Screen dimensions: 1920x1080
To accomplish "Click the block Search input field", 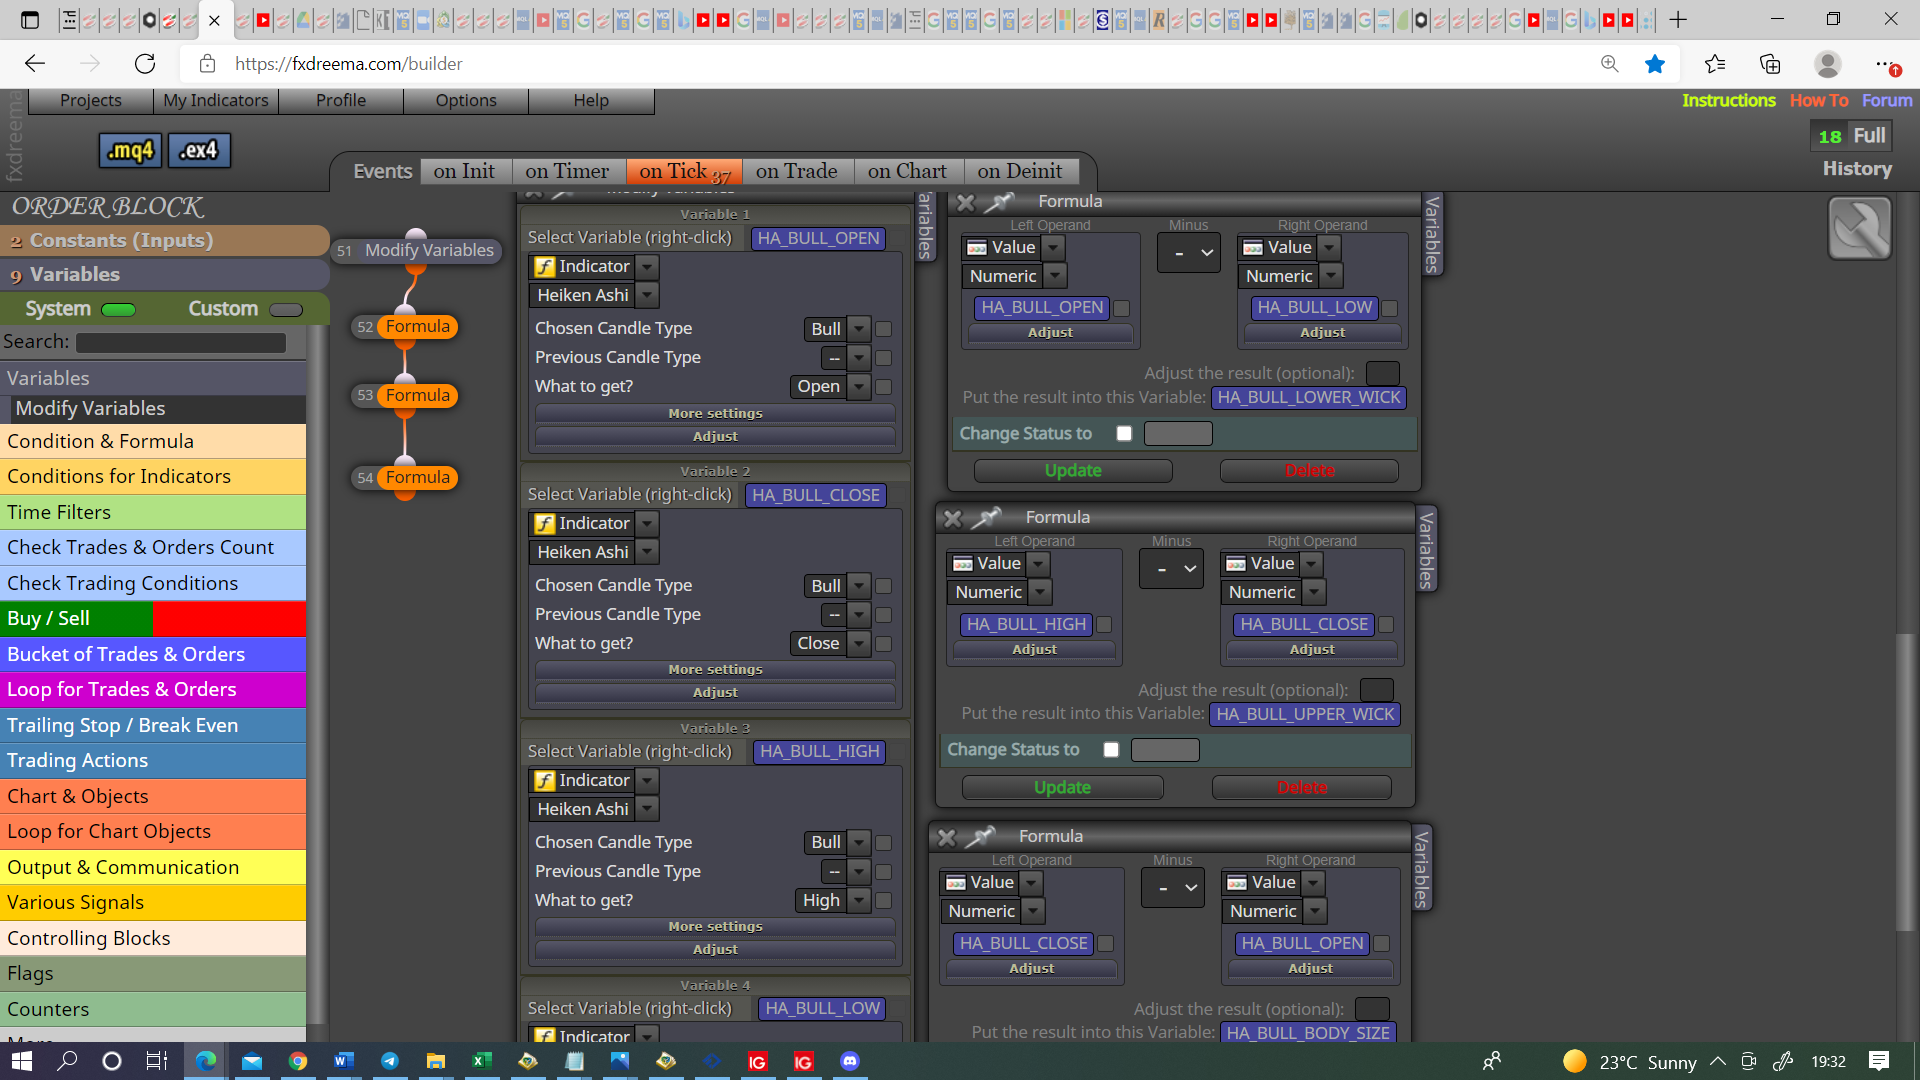I will [181, 343].
